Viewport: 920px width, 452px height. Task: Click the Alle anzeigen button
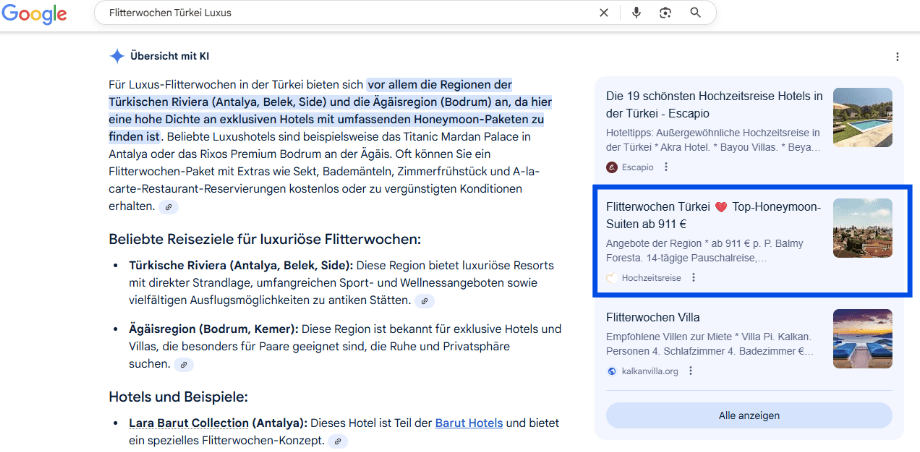tap(749, 416)
